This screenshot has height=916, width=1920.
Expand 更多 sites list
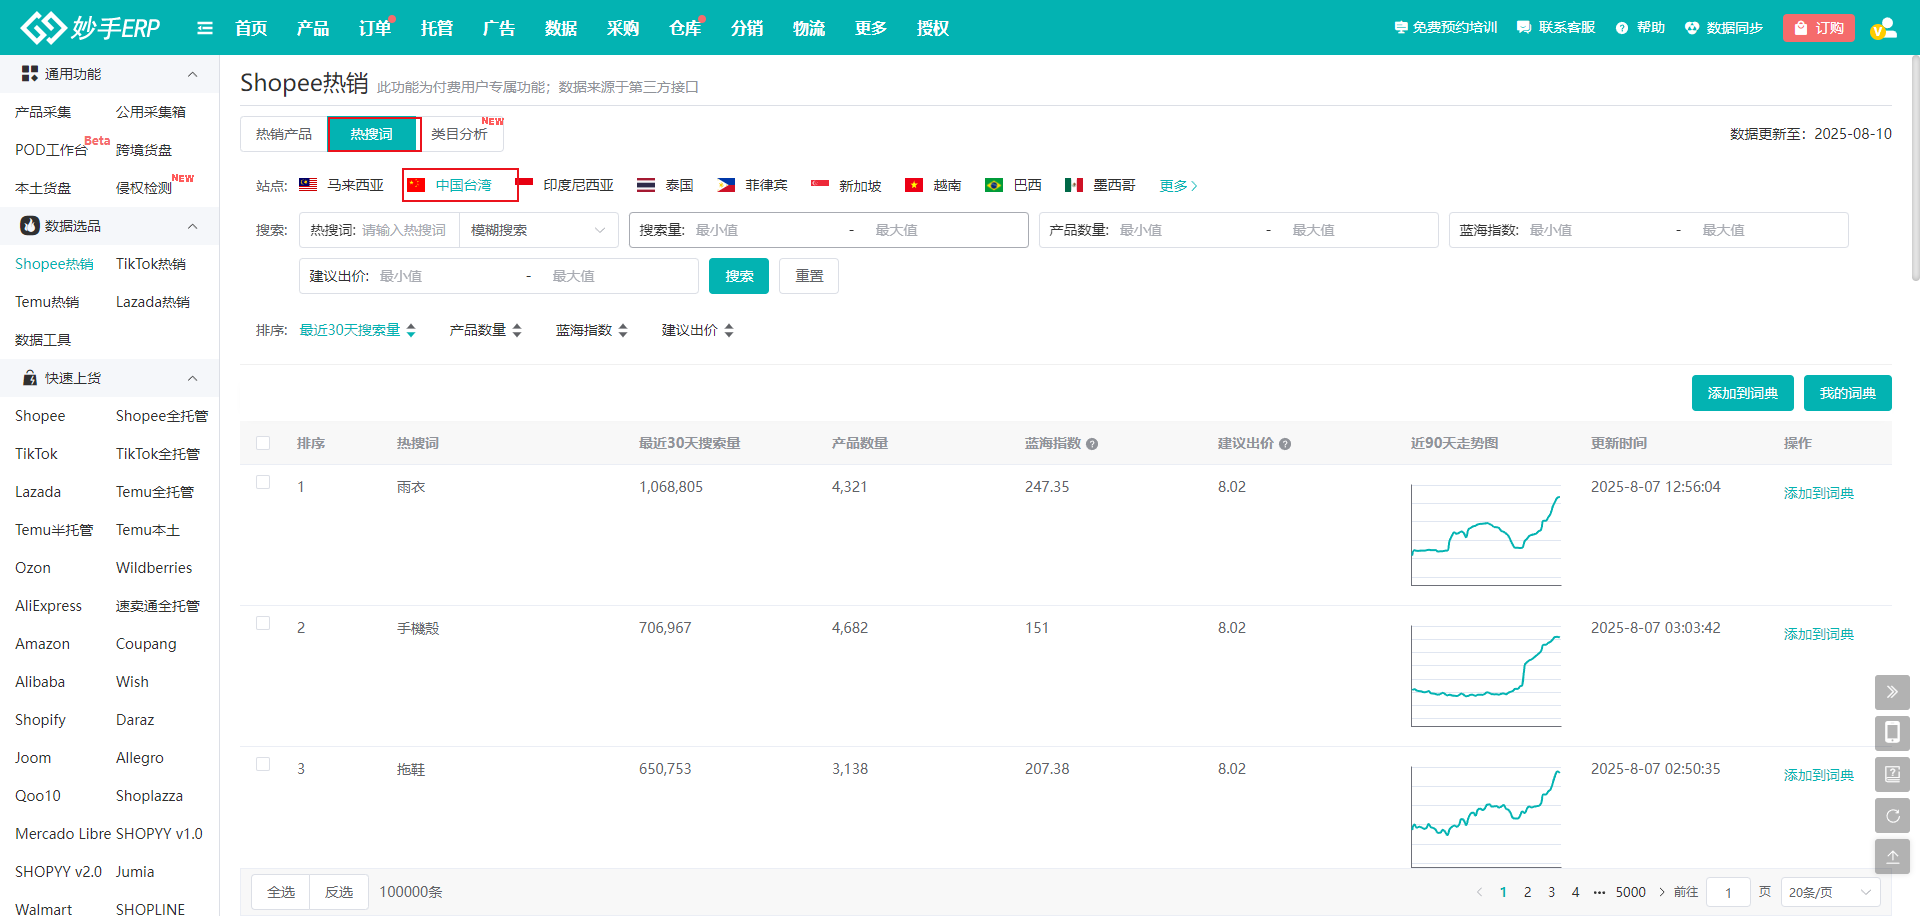(x=1178, y=186)
